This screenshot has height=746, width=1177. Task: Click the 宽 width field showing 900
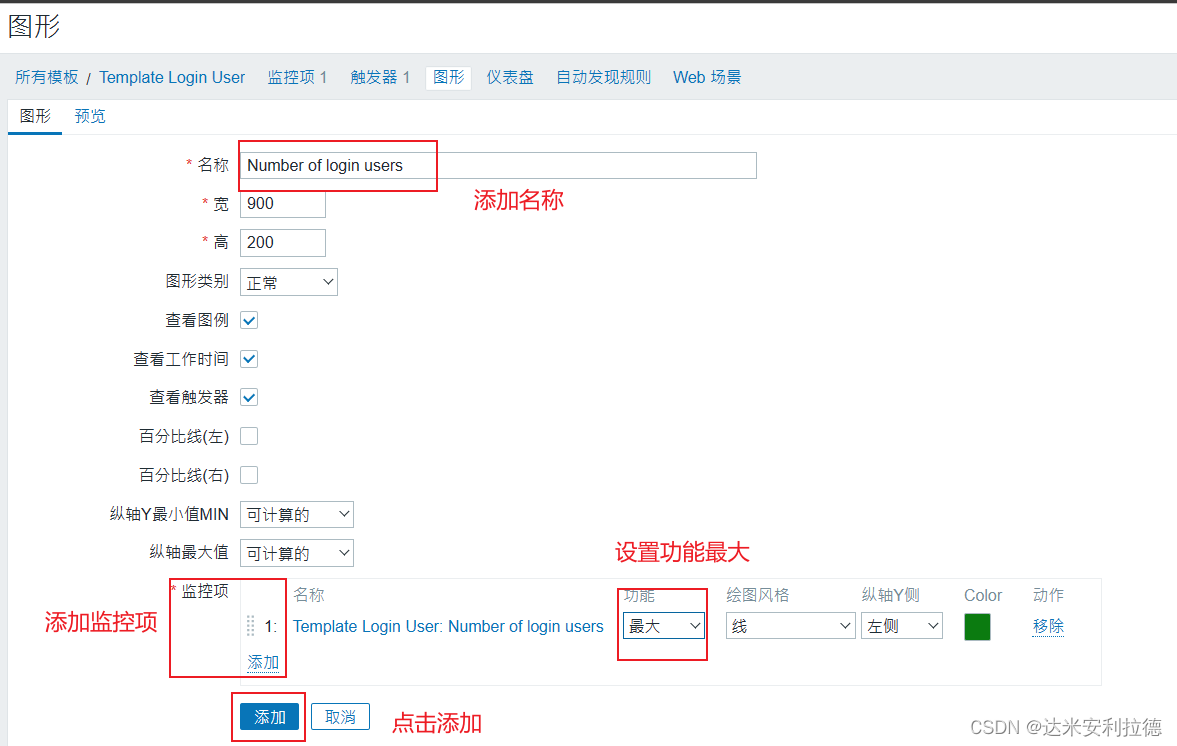click(283, 204)
